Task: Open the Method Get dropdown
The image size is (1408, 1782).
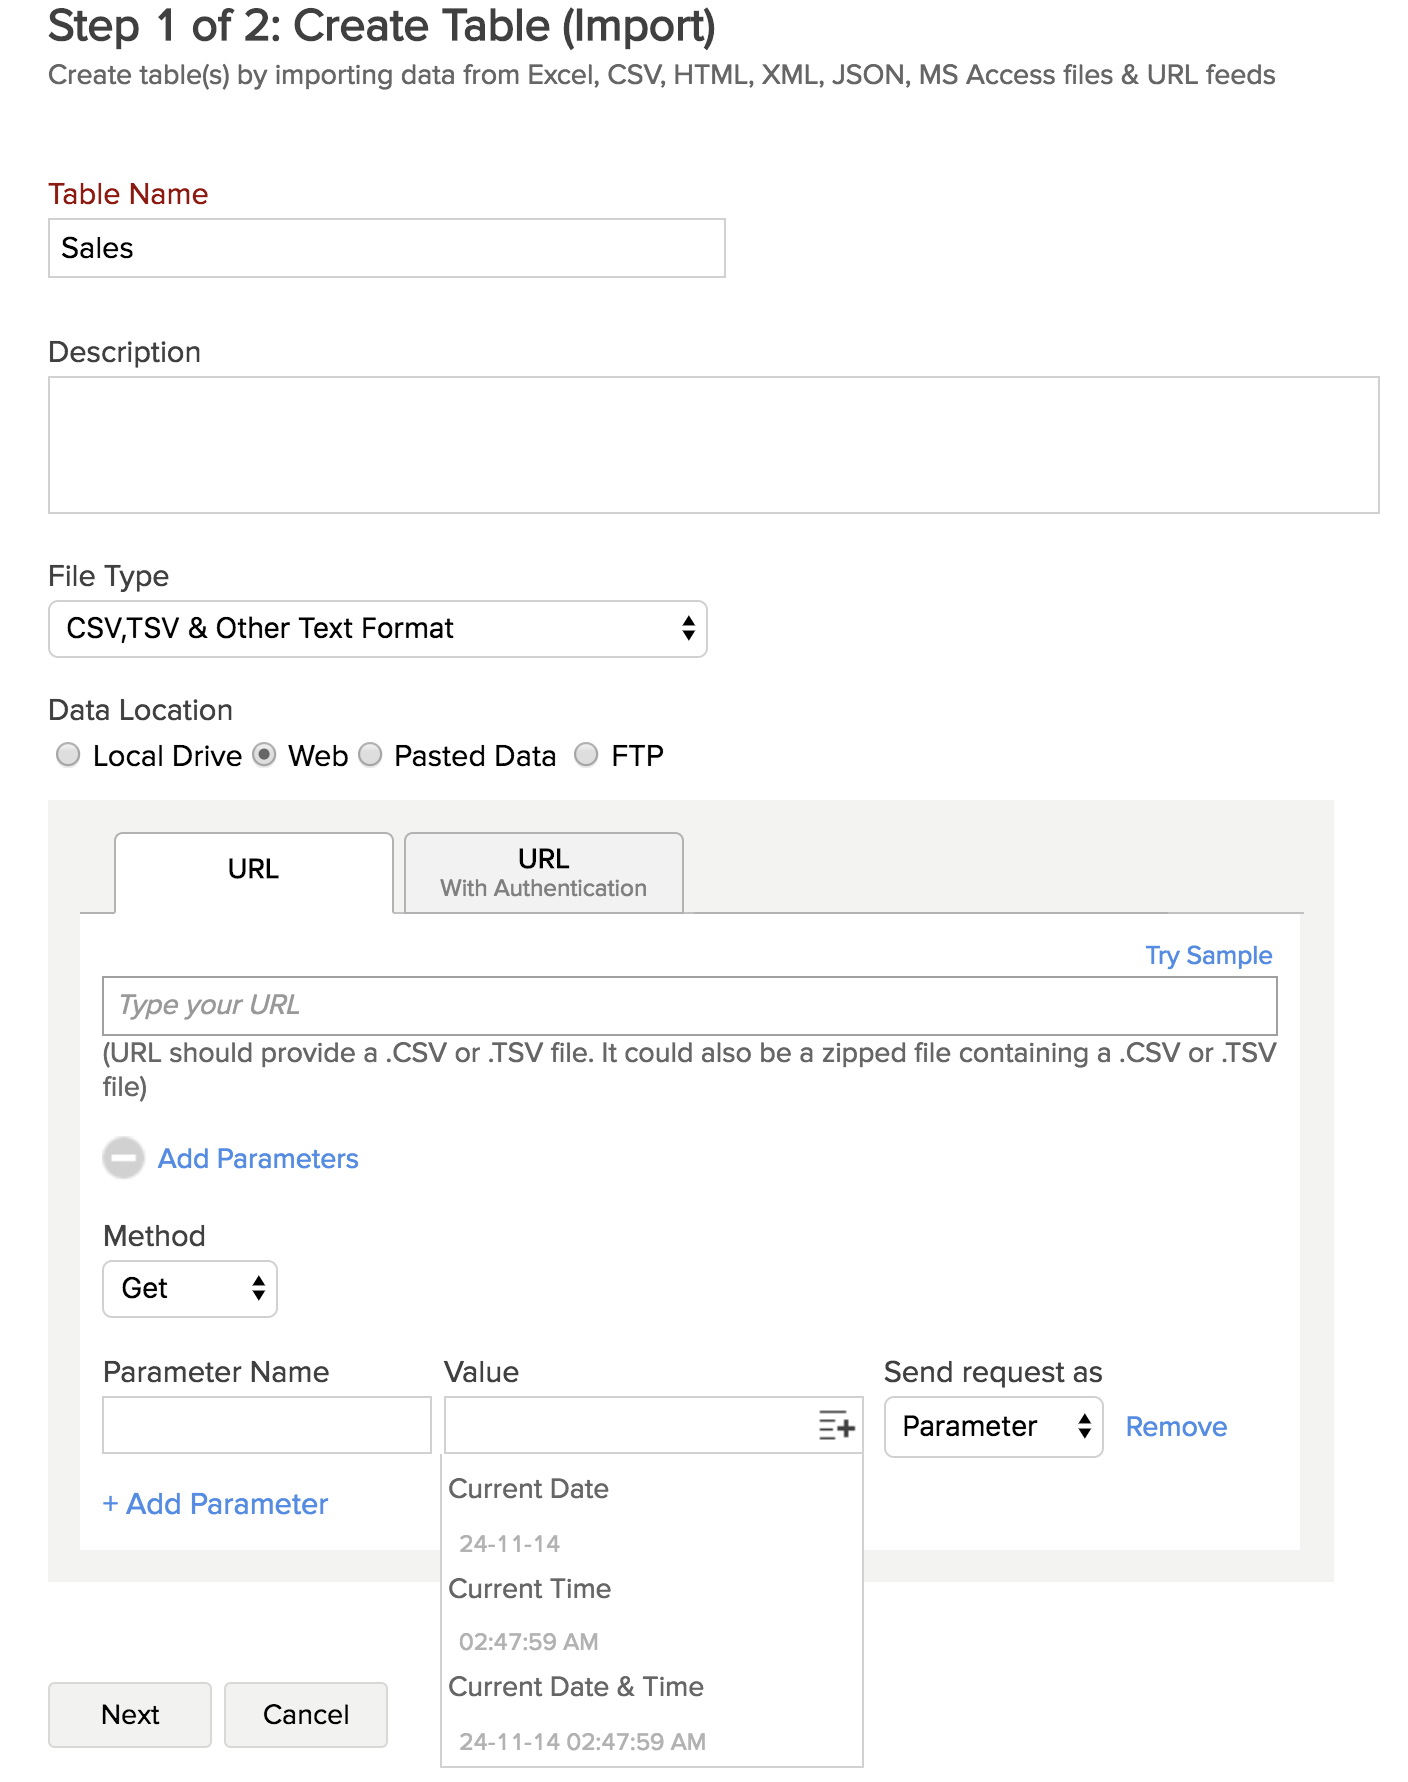Action: [190, 1289]
